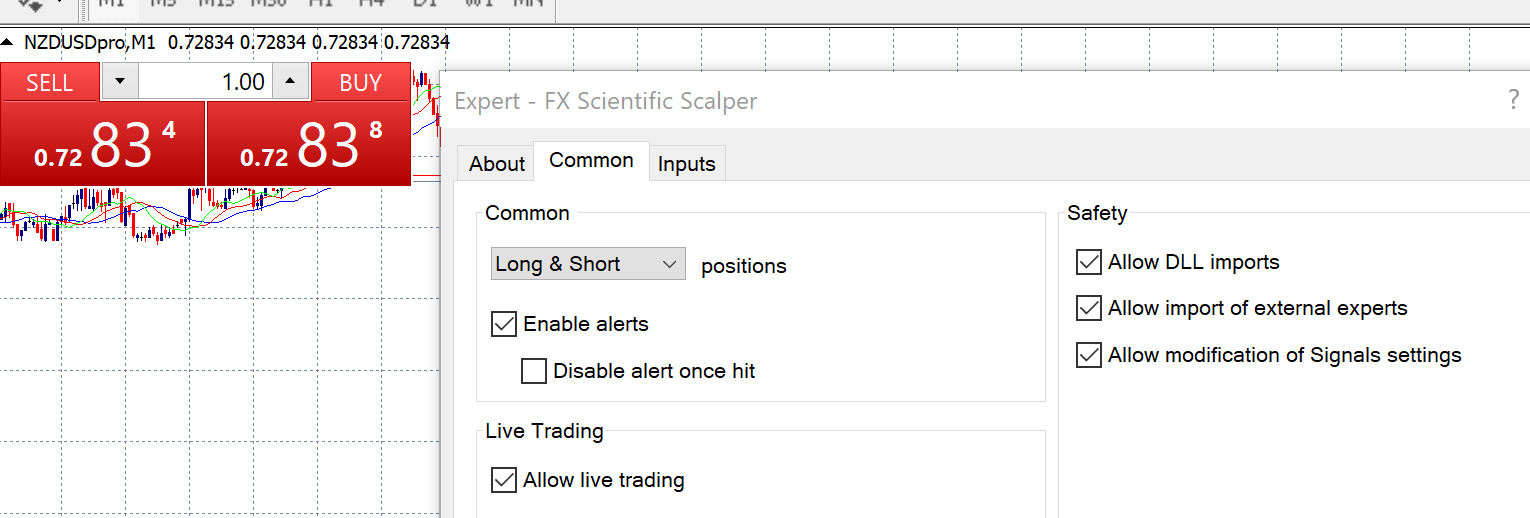The height and width of the screenshot is (518, 1530).
Task: Increase trade volume with up arrow
Action: (x=291, y=82)
